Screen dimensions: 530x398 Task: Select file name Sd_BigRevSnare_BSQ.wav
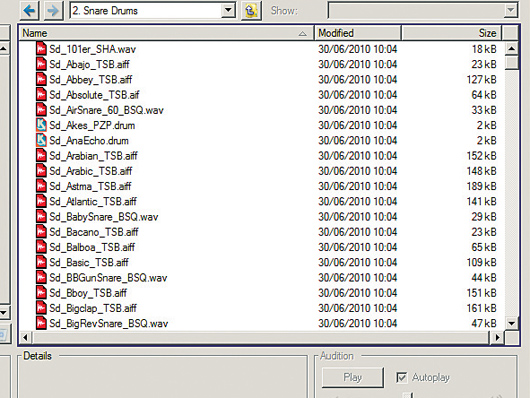pyautogui.click(x=109, y=323)
